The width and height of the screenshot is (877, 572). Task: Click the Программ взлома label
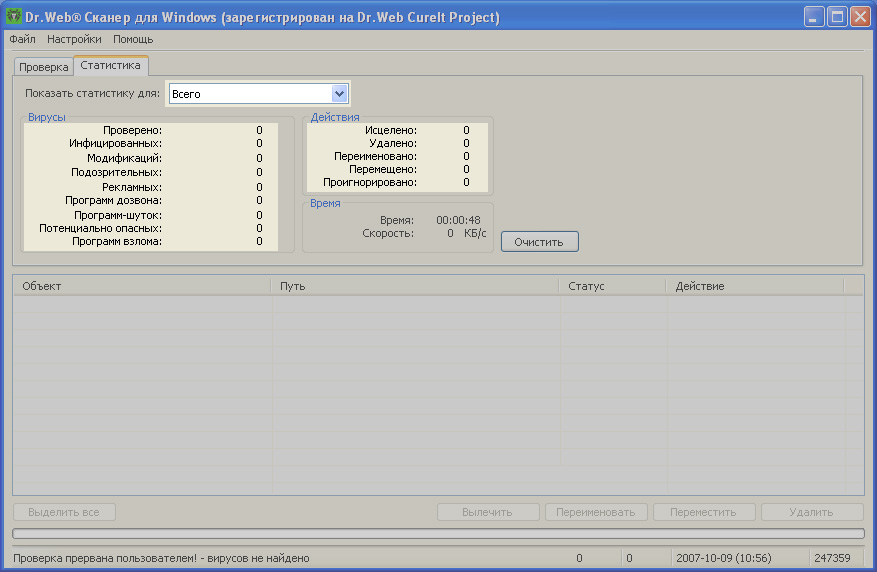[x=117, y=242]
